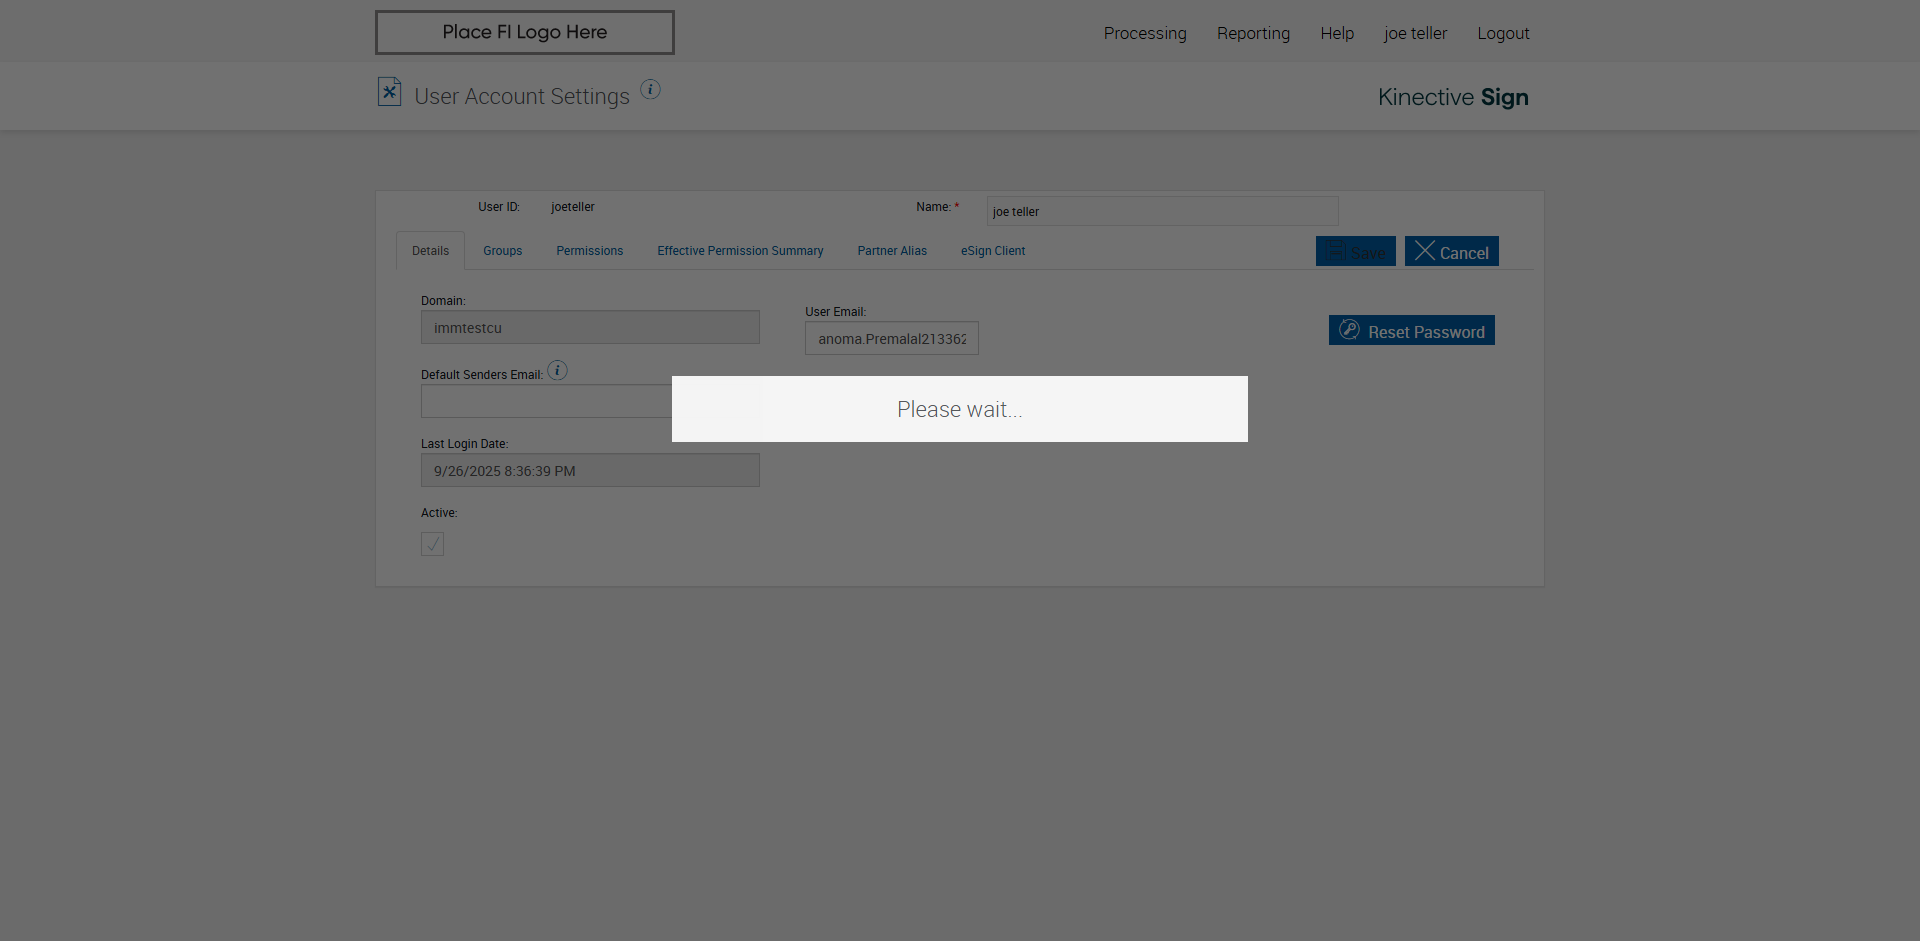The image size is (1920, 941).
Task: Open the Help menu
Action: [x=1337, y=33]
